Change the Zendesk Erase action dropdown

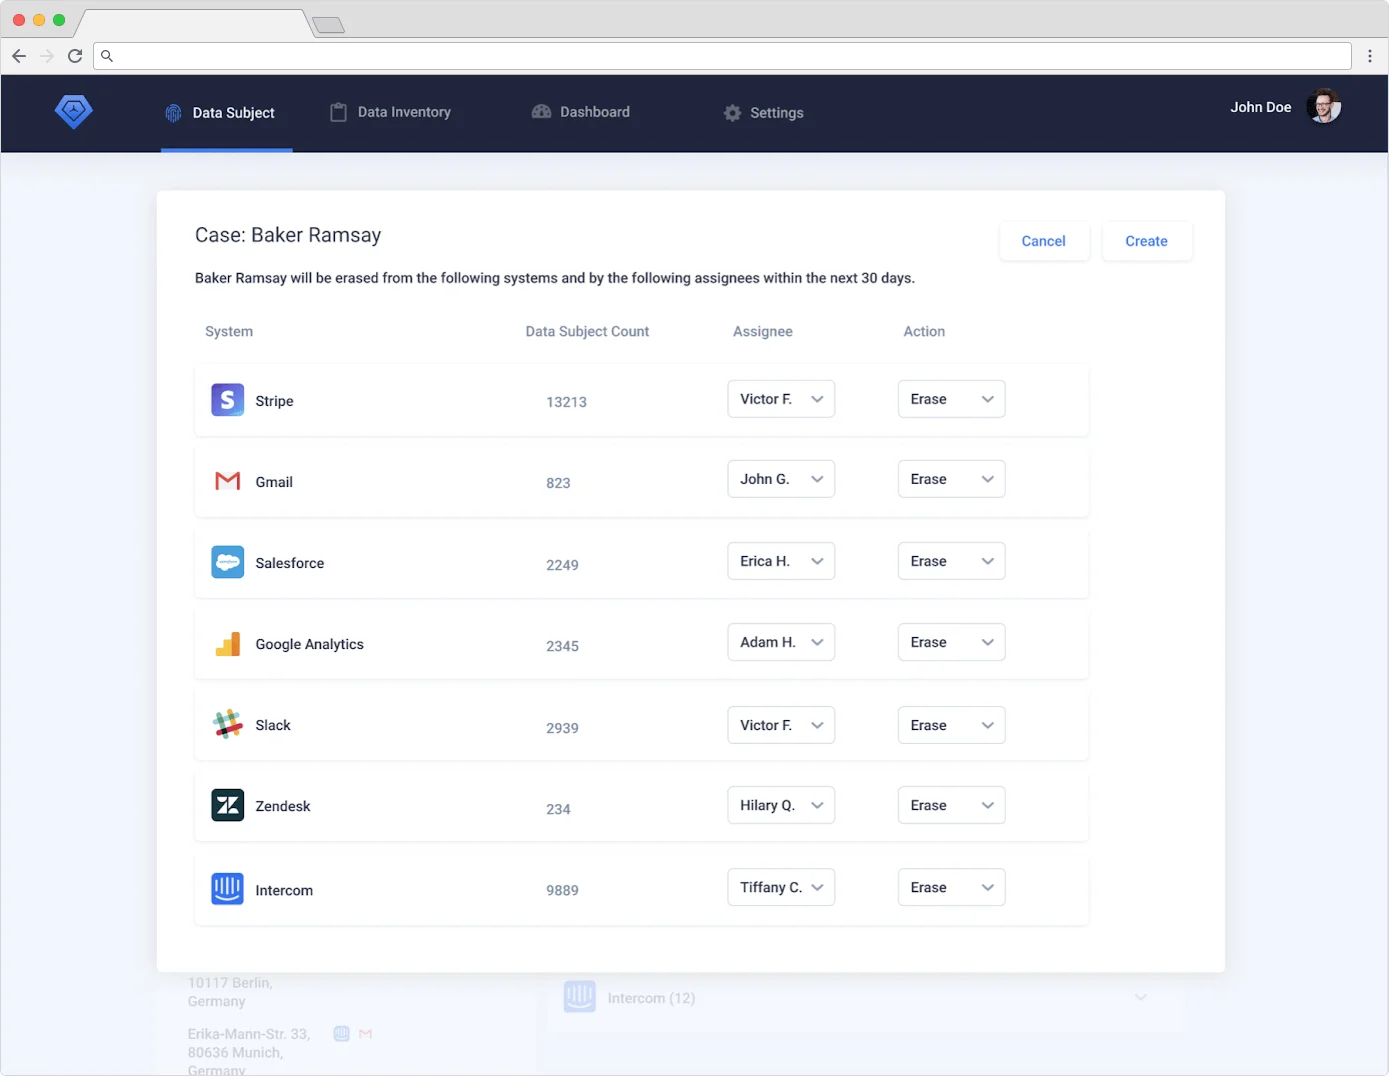[x=952, y=805]
